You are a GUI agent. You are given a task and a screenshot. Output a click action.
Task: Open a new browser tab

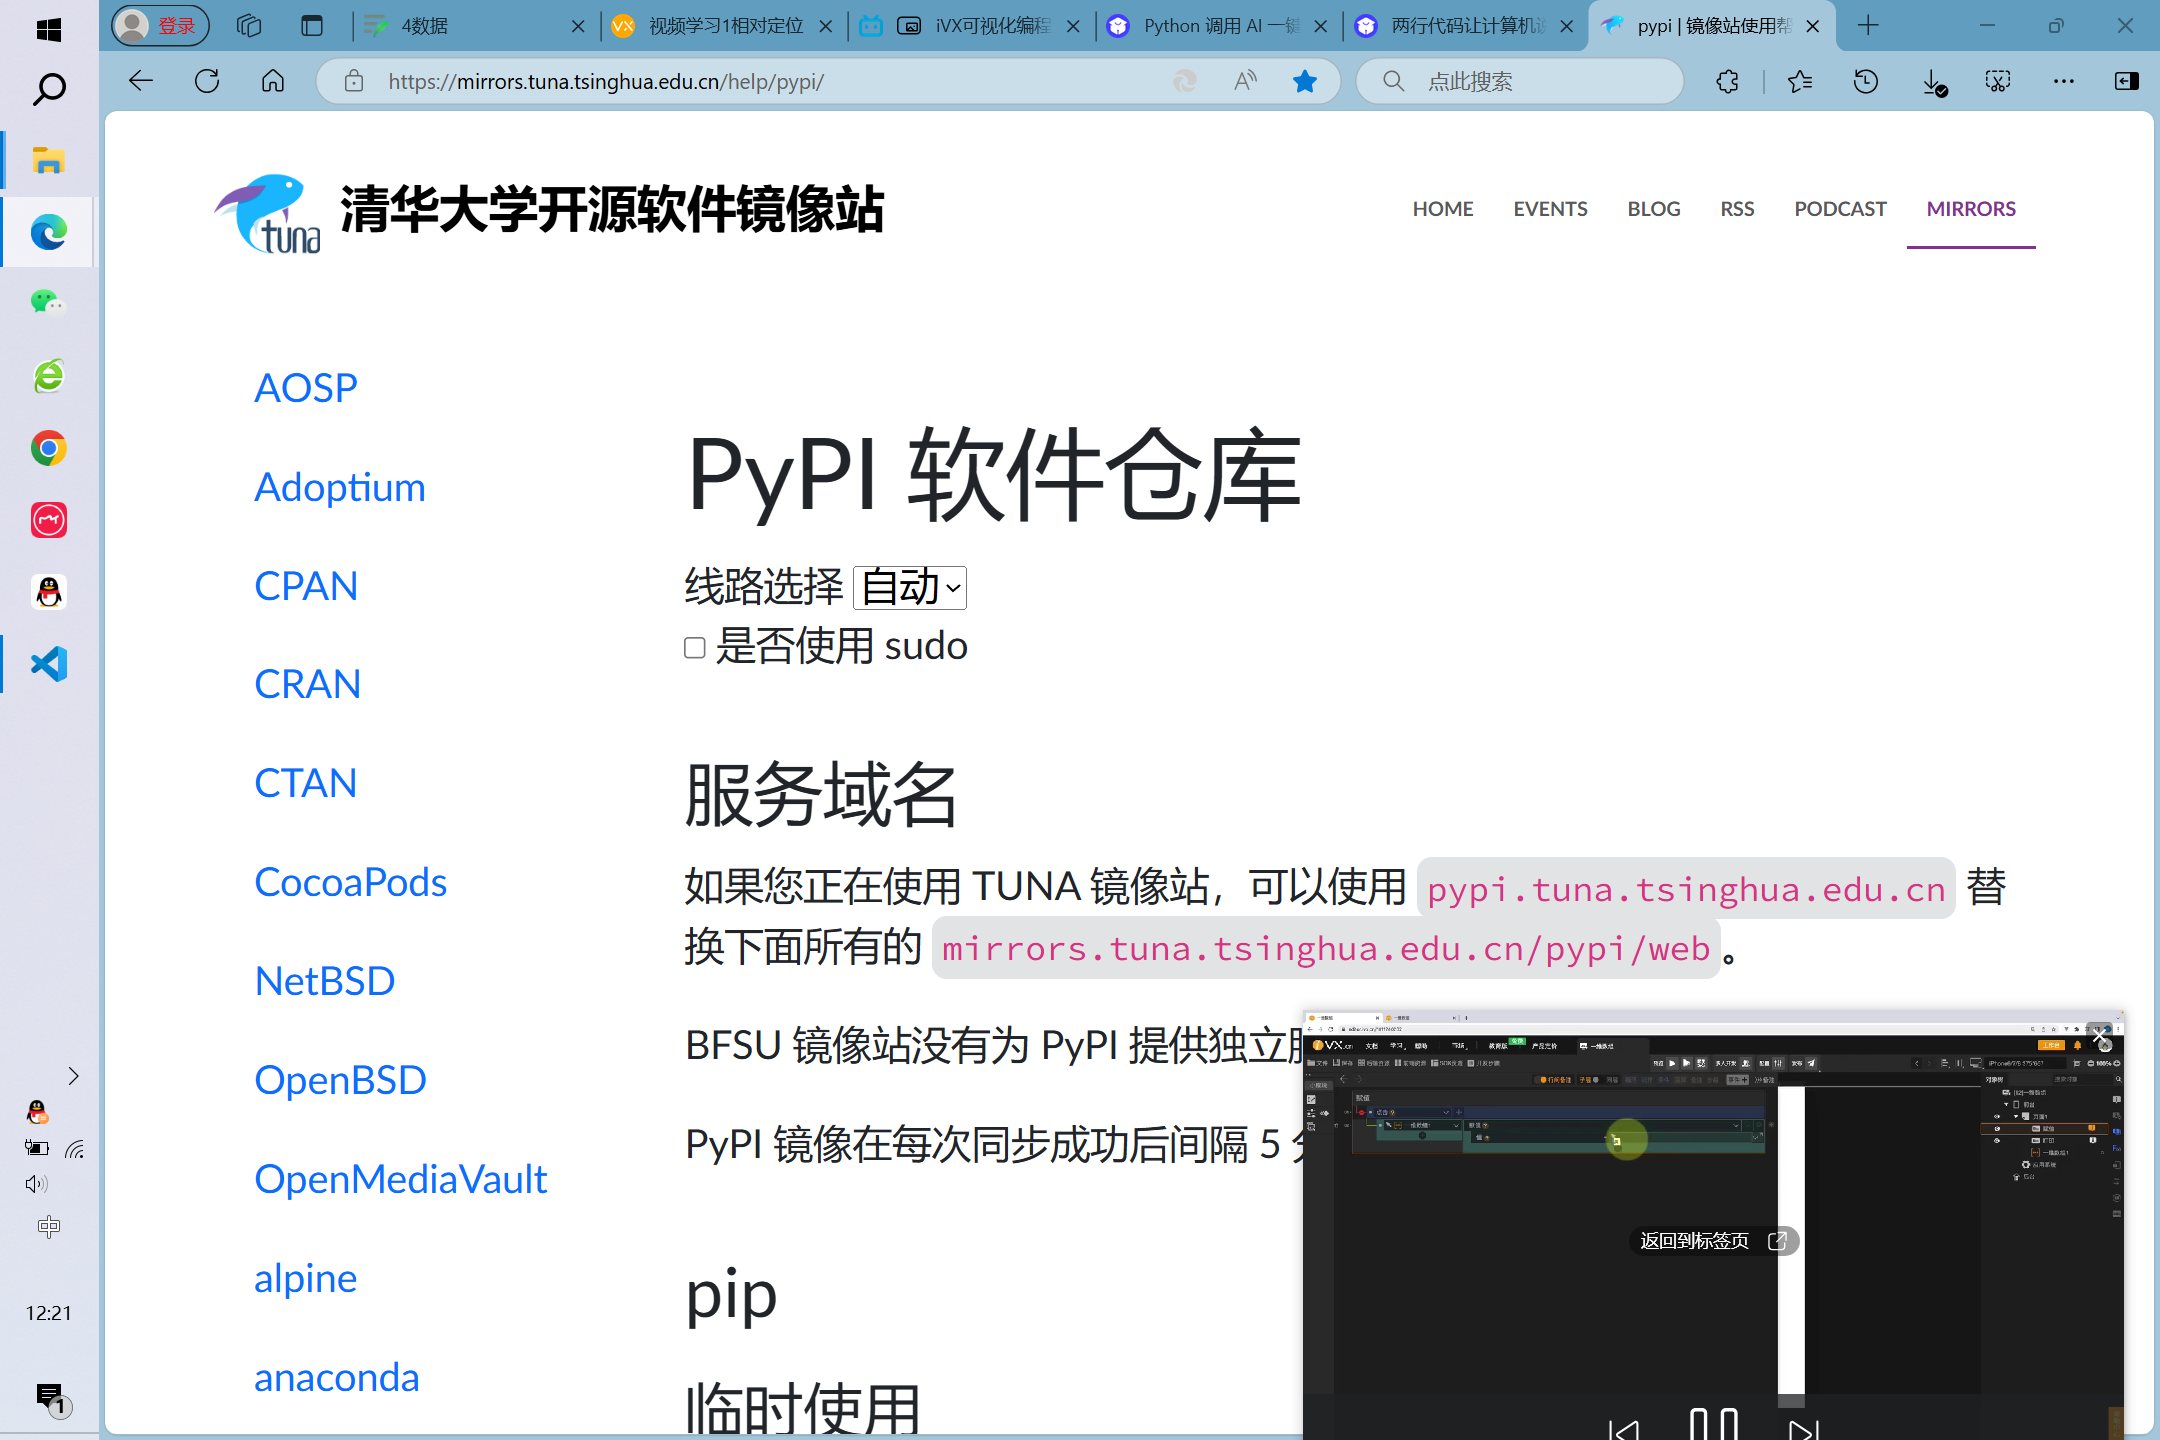pyautogui.click(x=1867, y=26)
